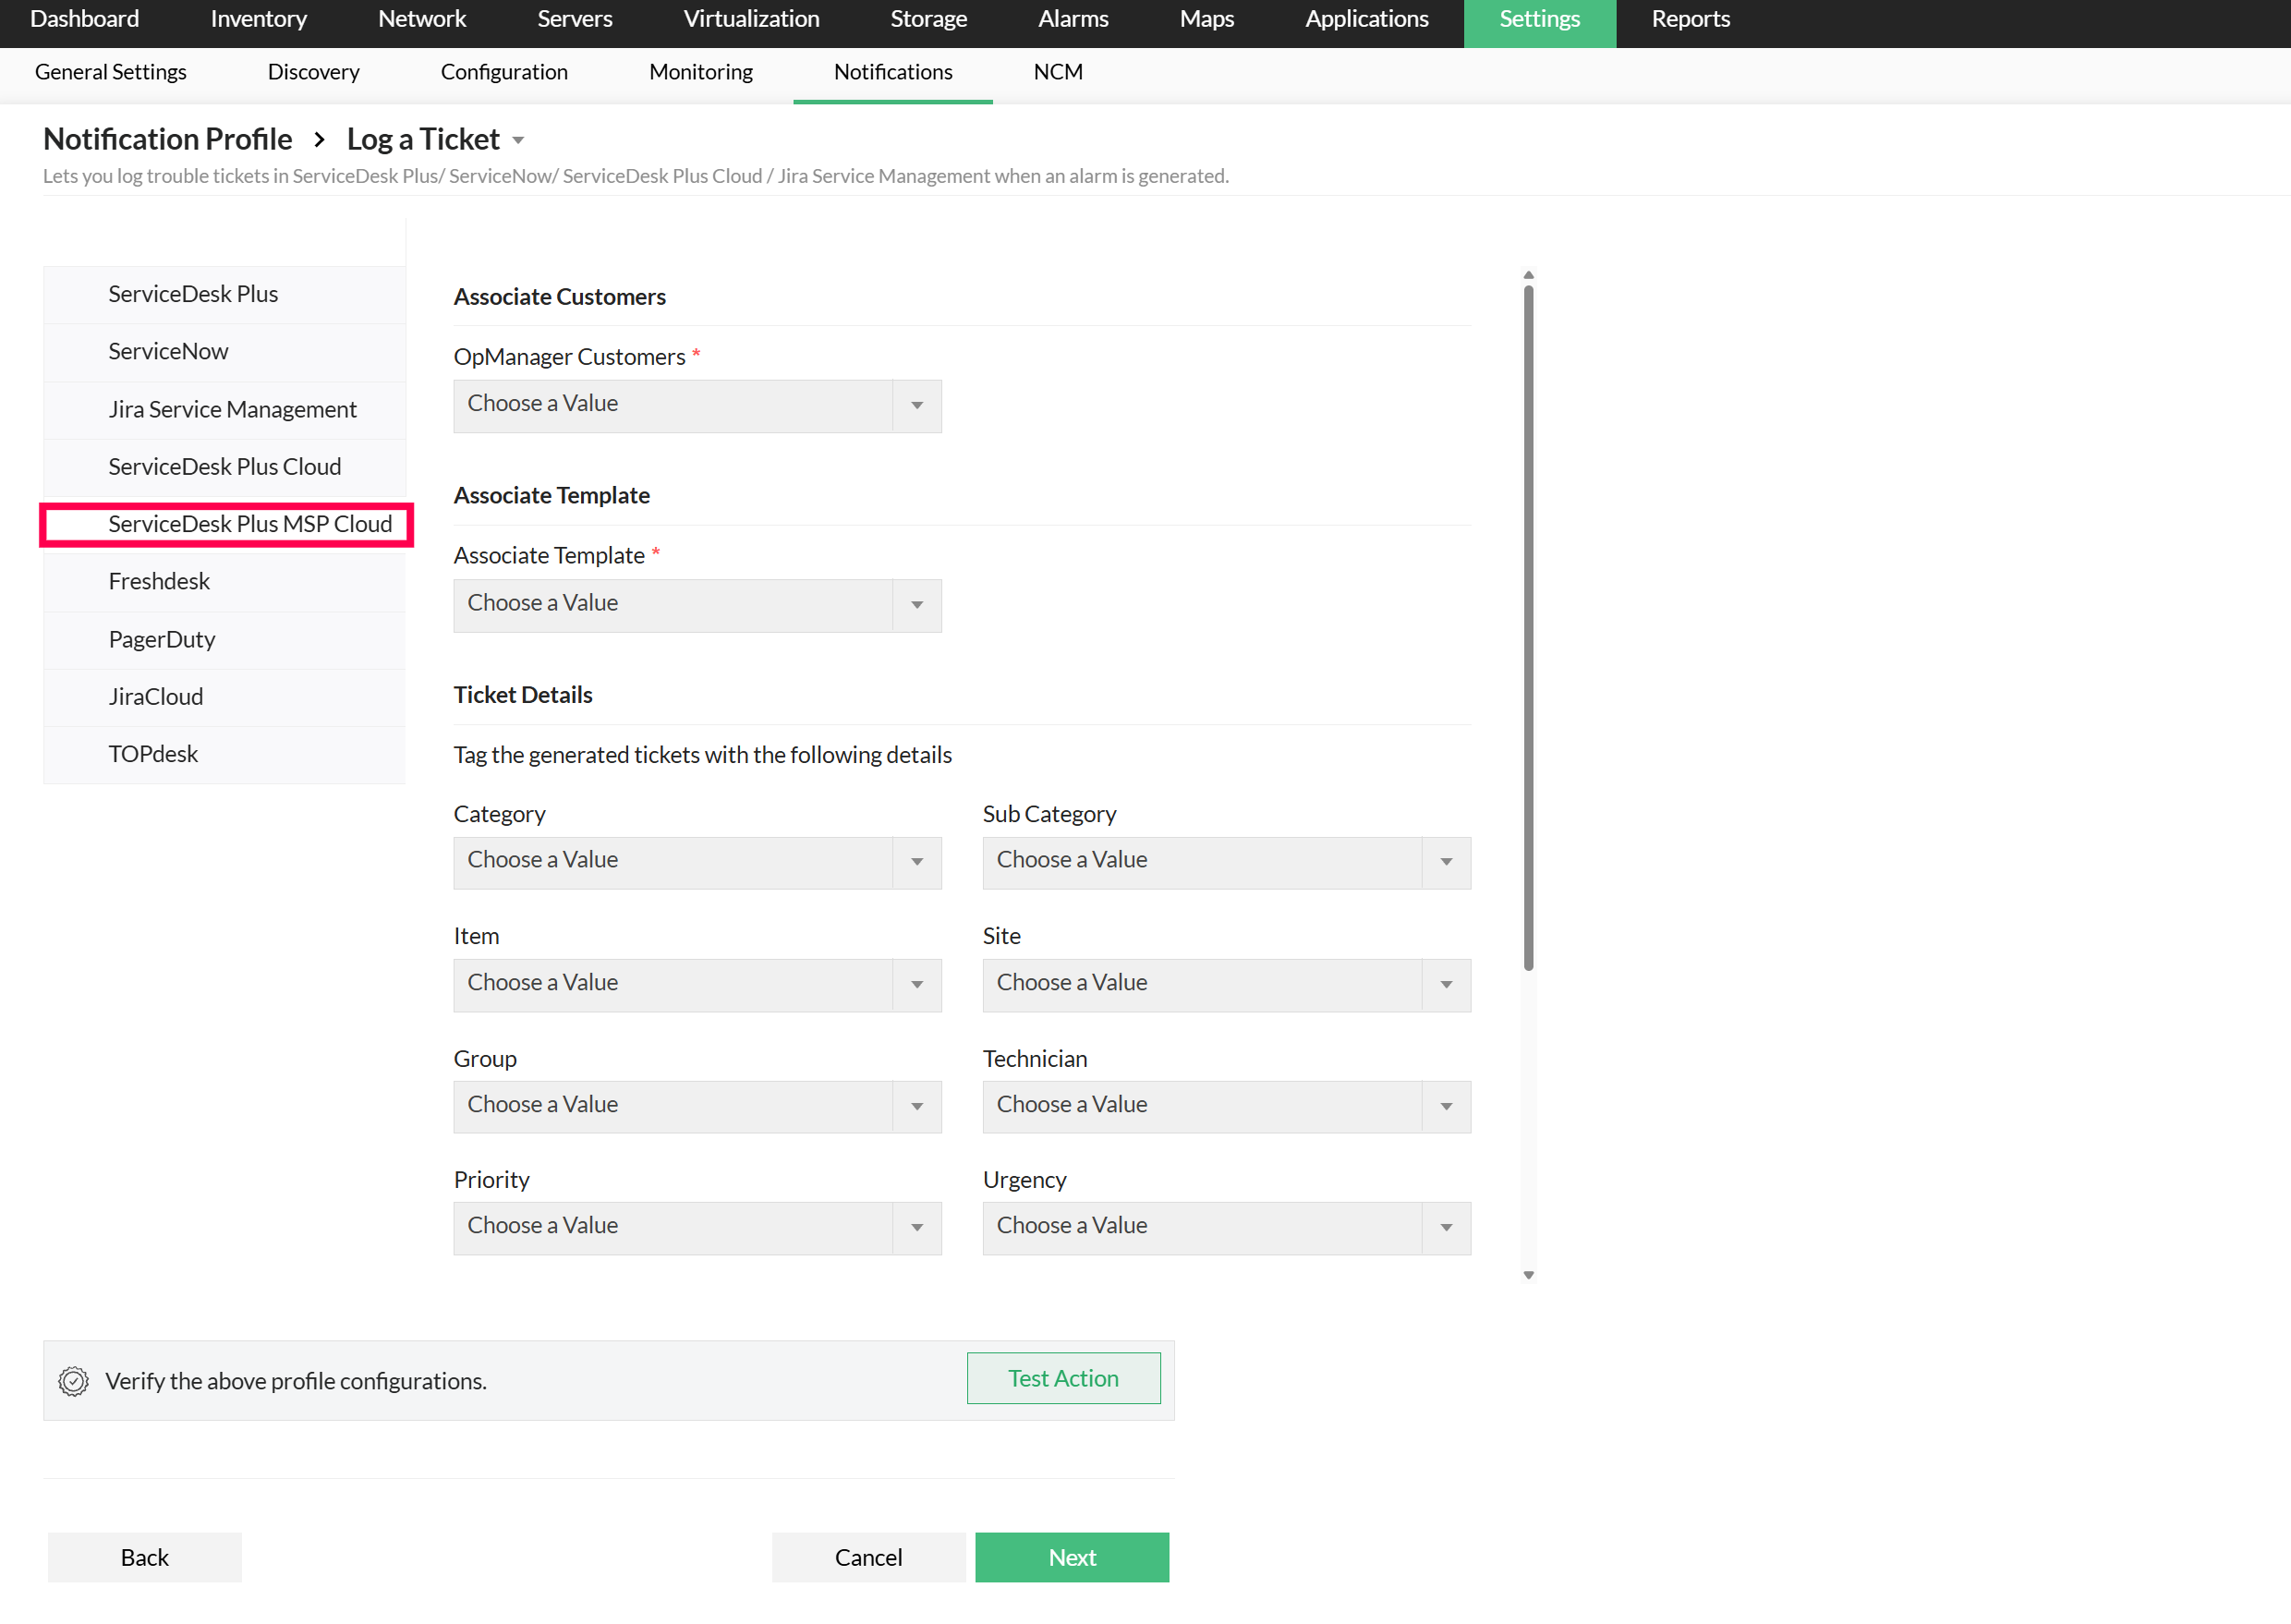The image size is (2291, 1624).
Task: Open the Urgency dropdown
Action: pos(1226,1228)
